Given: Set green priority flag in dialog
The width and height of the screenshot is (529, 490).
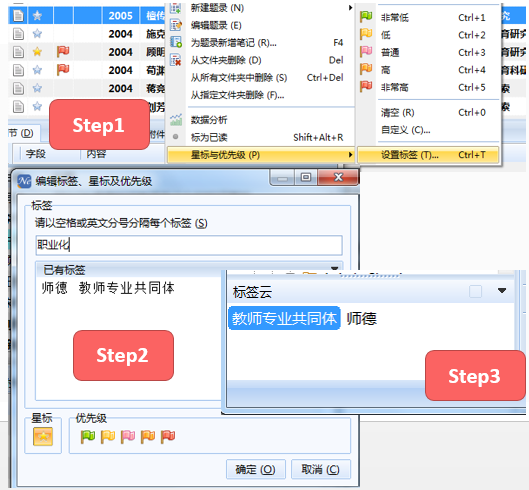Looking at the screenshot, I should tap(88, 436).
